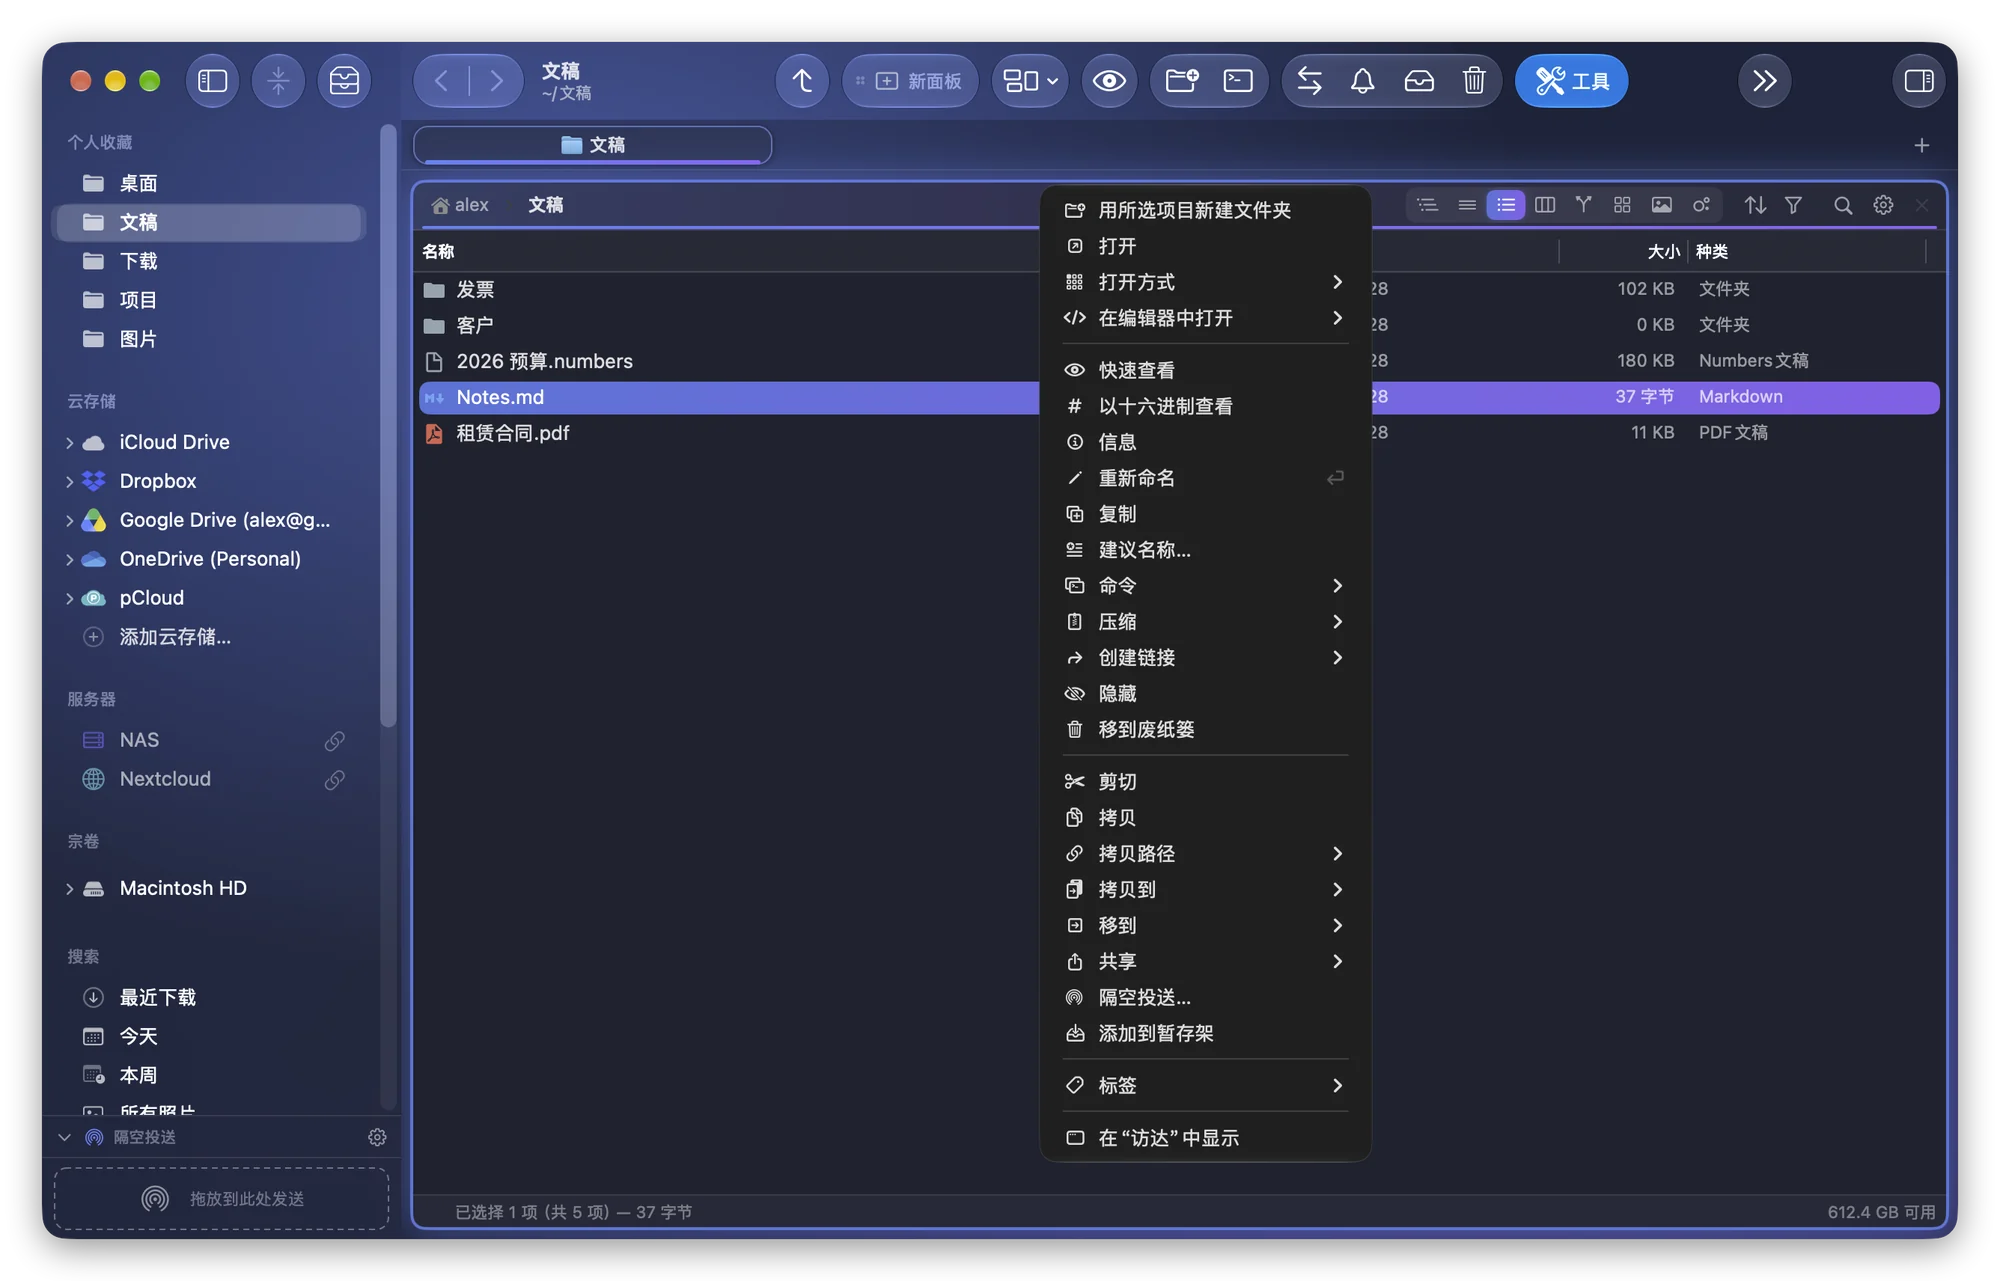Toggle the right inspector panel button
The image size is (2000, 1281).
point(1919,81)
